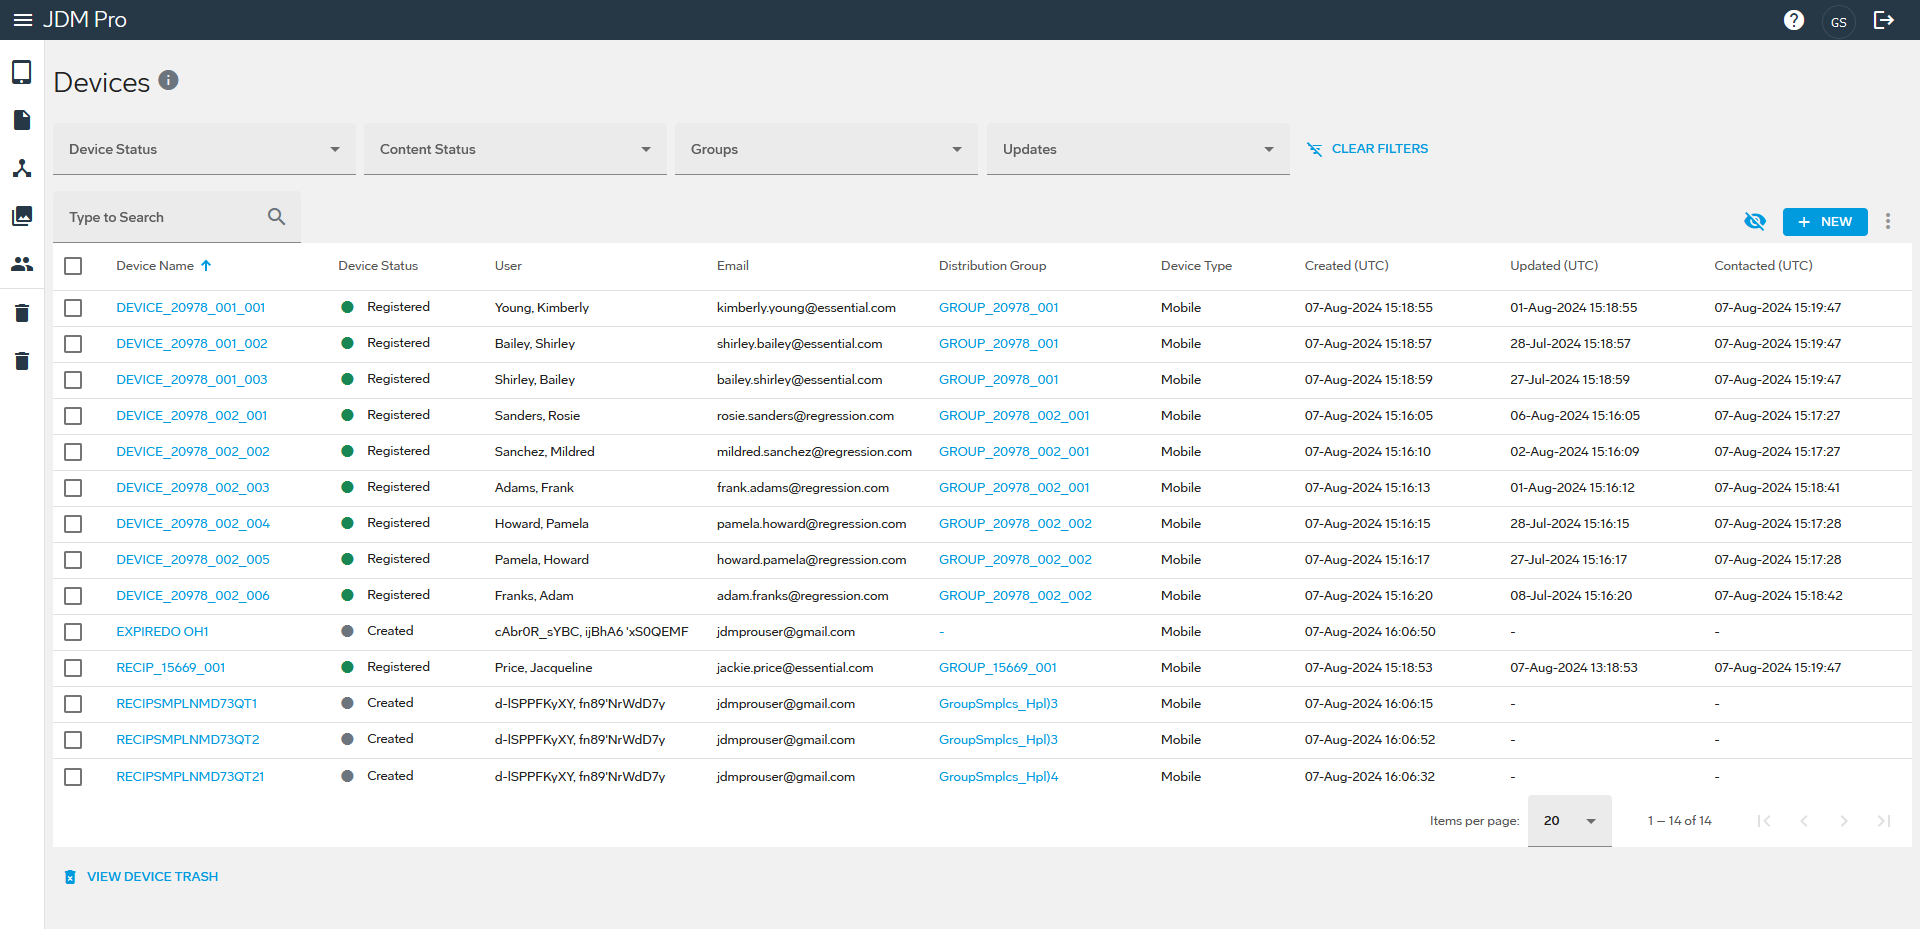Open the three-dot more options menu

1888,221
